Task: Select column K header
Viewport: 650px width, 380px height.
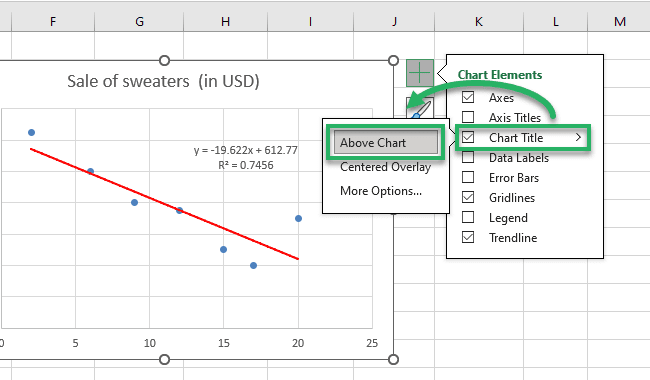Action: click(479, 22)
